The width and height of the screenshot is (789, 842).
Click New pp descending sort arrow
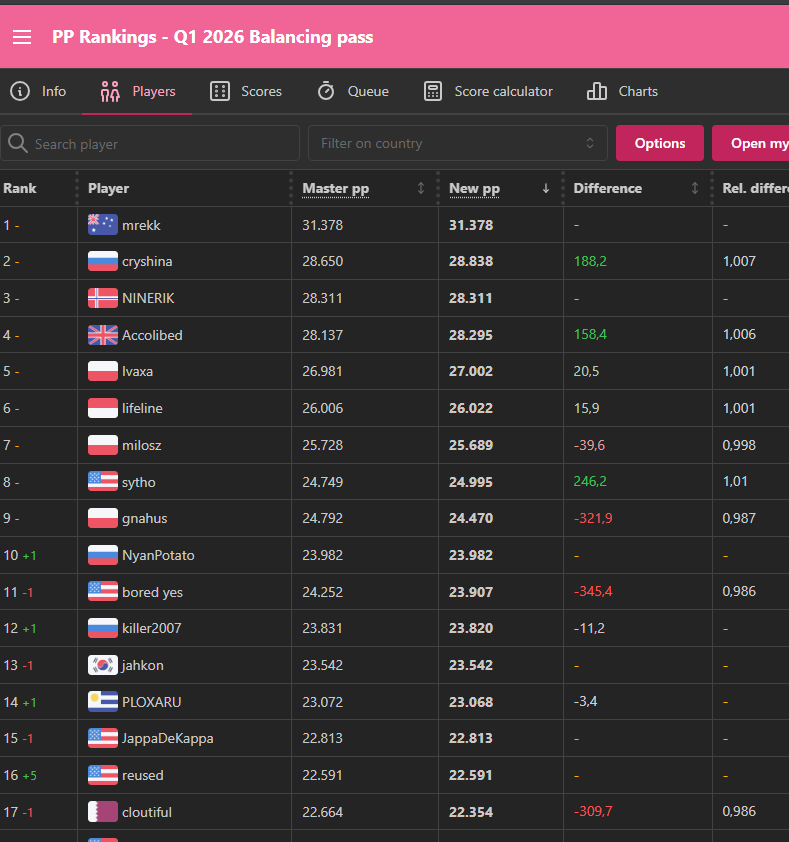546,188
